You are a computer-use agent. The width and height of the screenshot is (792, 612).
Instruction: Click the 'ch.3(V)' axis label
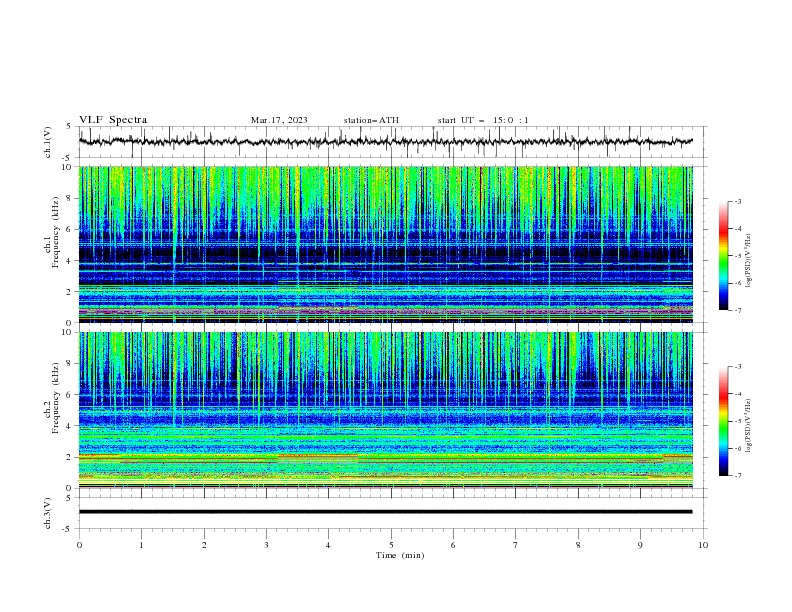click(x=48, y=513)
